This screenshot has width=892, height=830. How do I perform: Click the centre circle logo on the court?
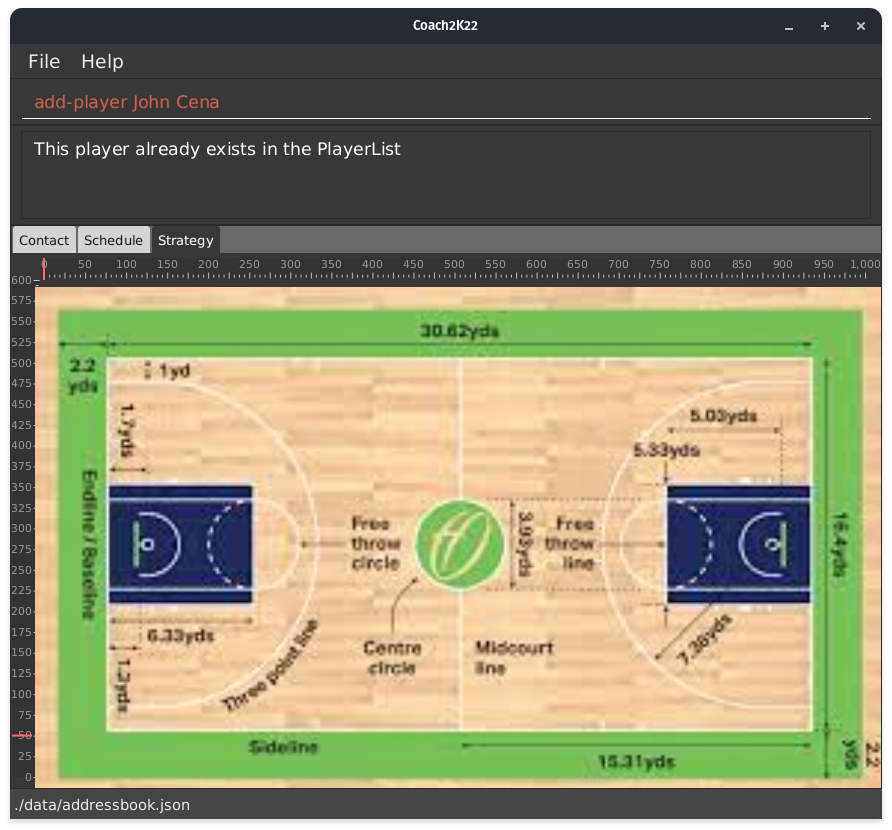[x=460, y=544]
